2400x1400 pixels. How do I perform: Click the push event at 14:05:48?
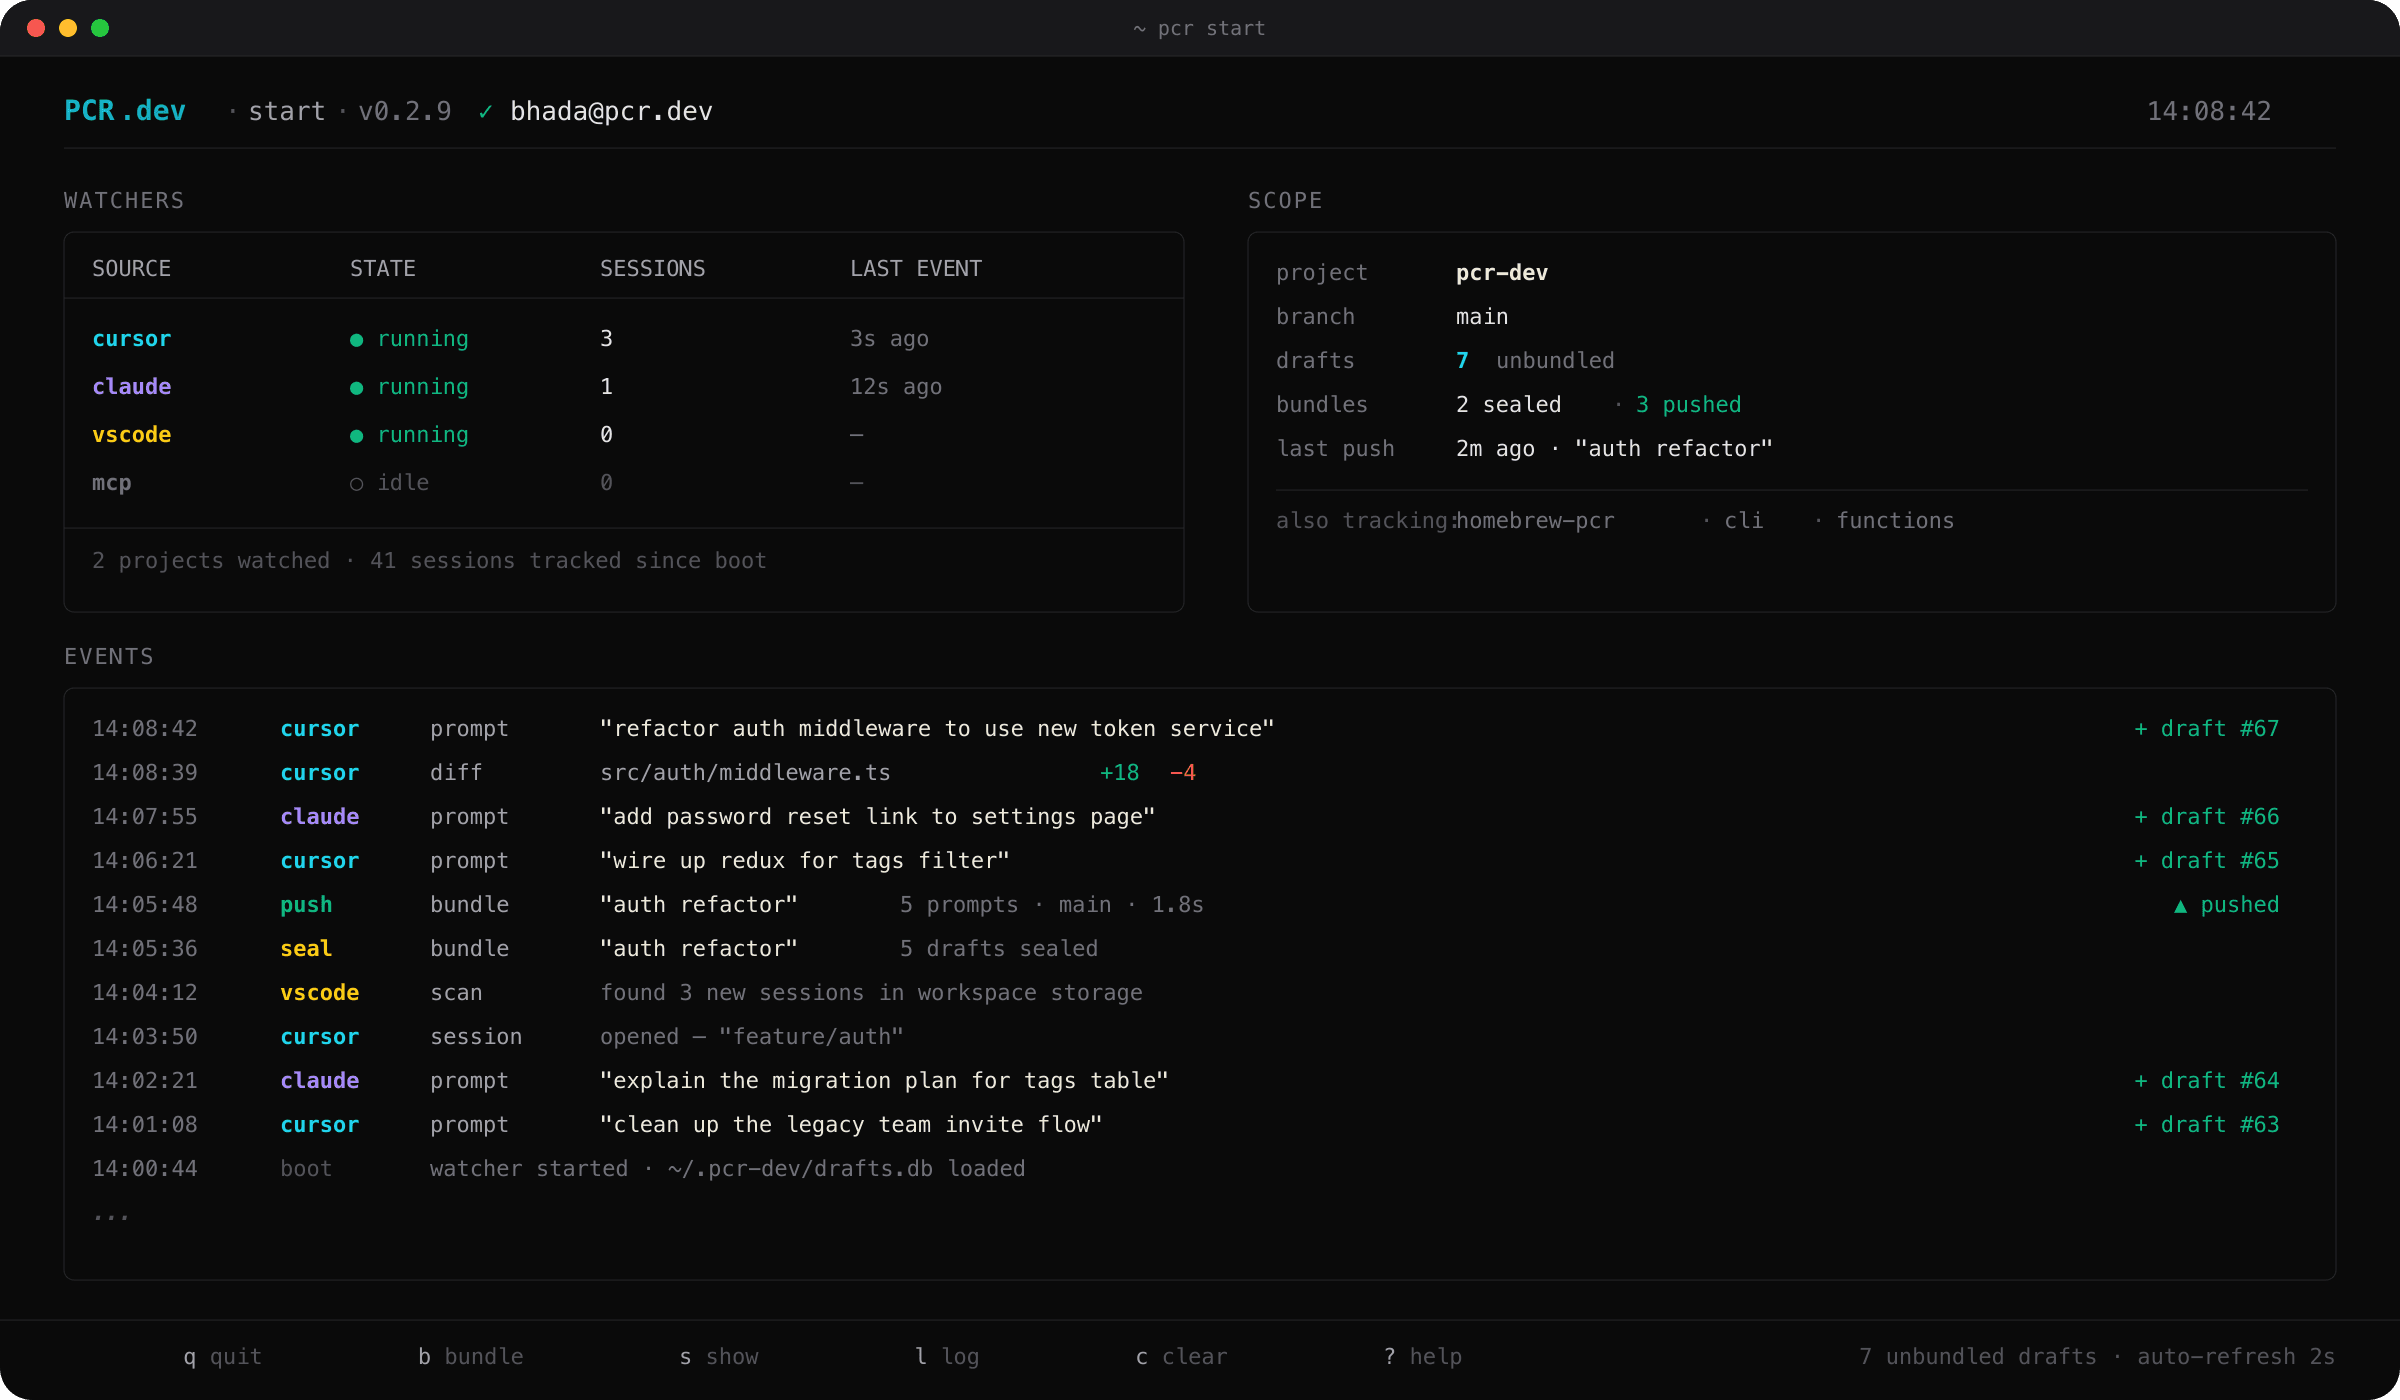pyautogui.click(x=1186, y=905)
